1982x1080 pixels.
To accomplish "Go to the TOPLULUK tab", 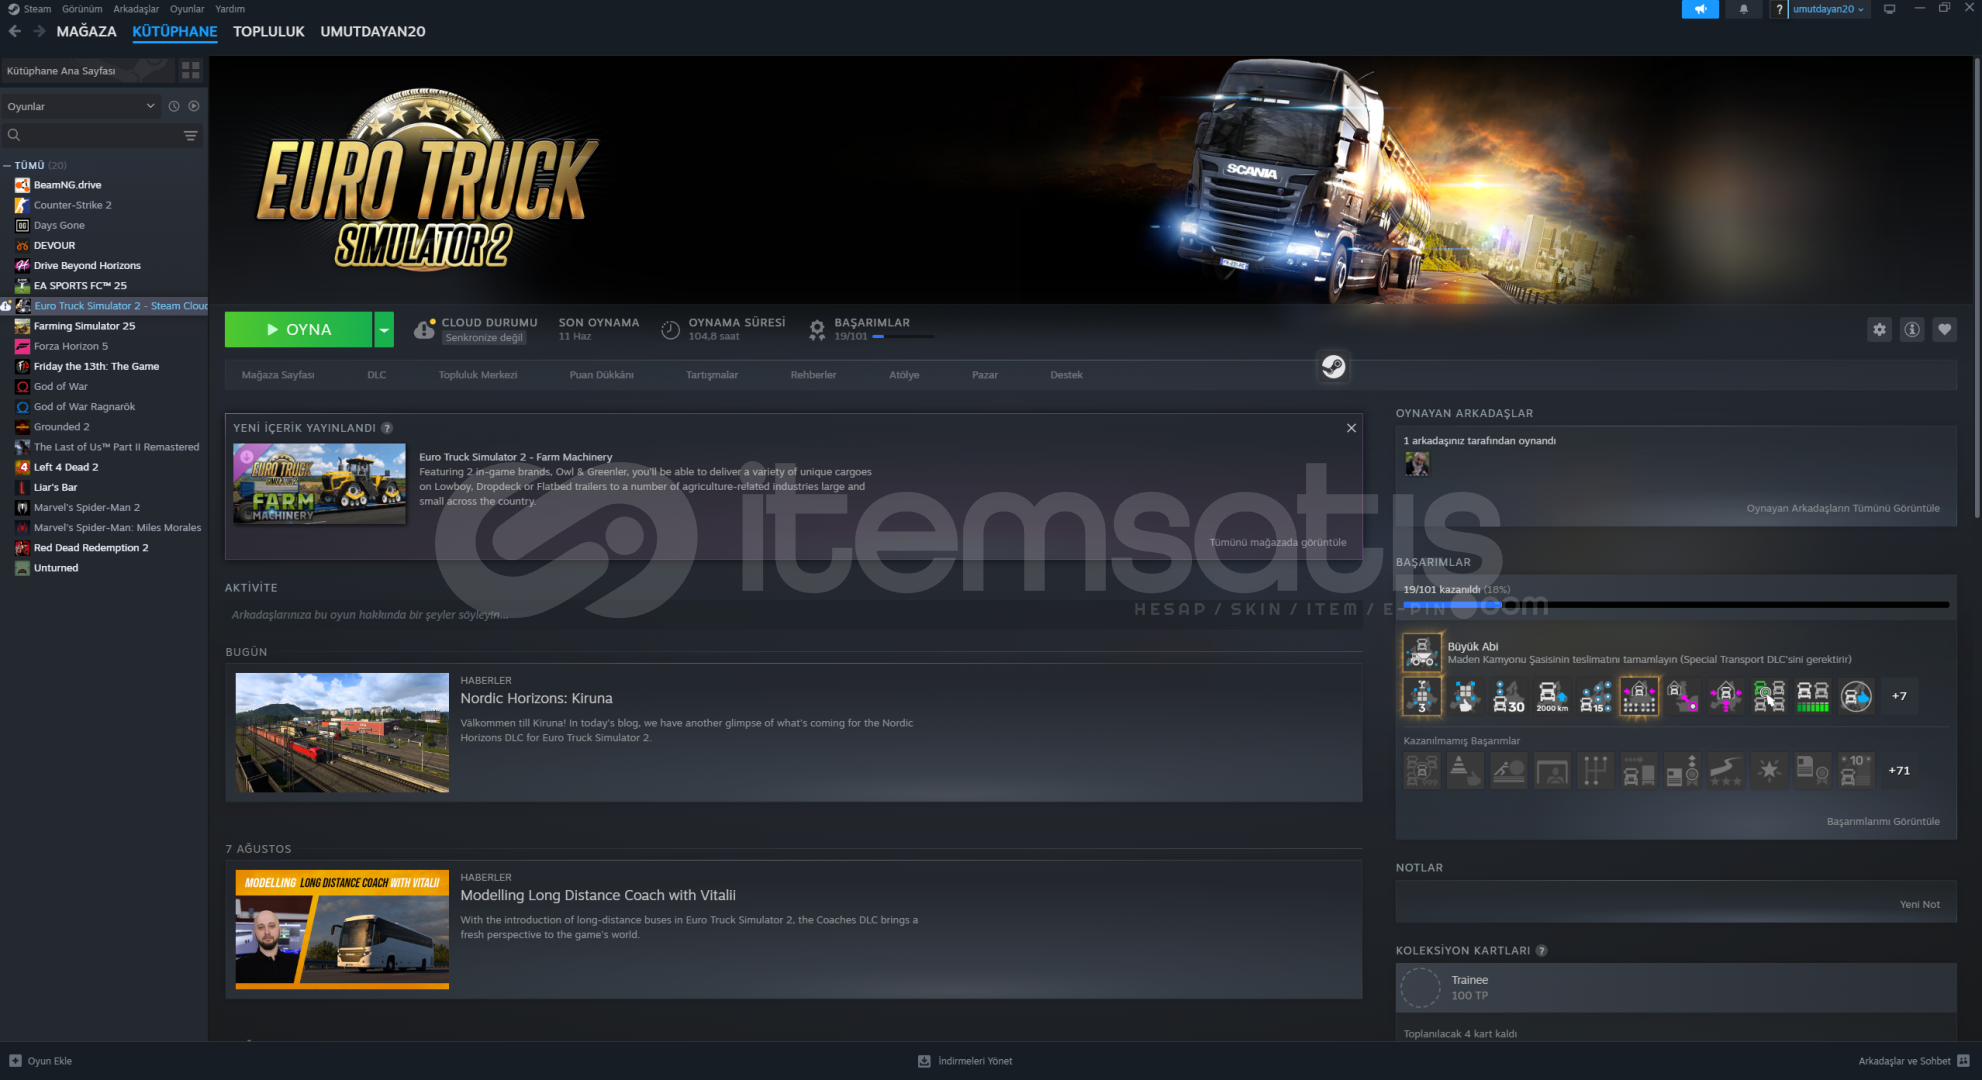I will point(268,31).
